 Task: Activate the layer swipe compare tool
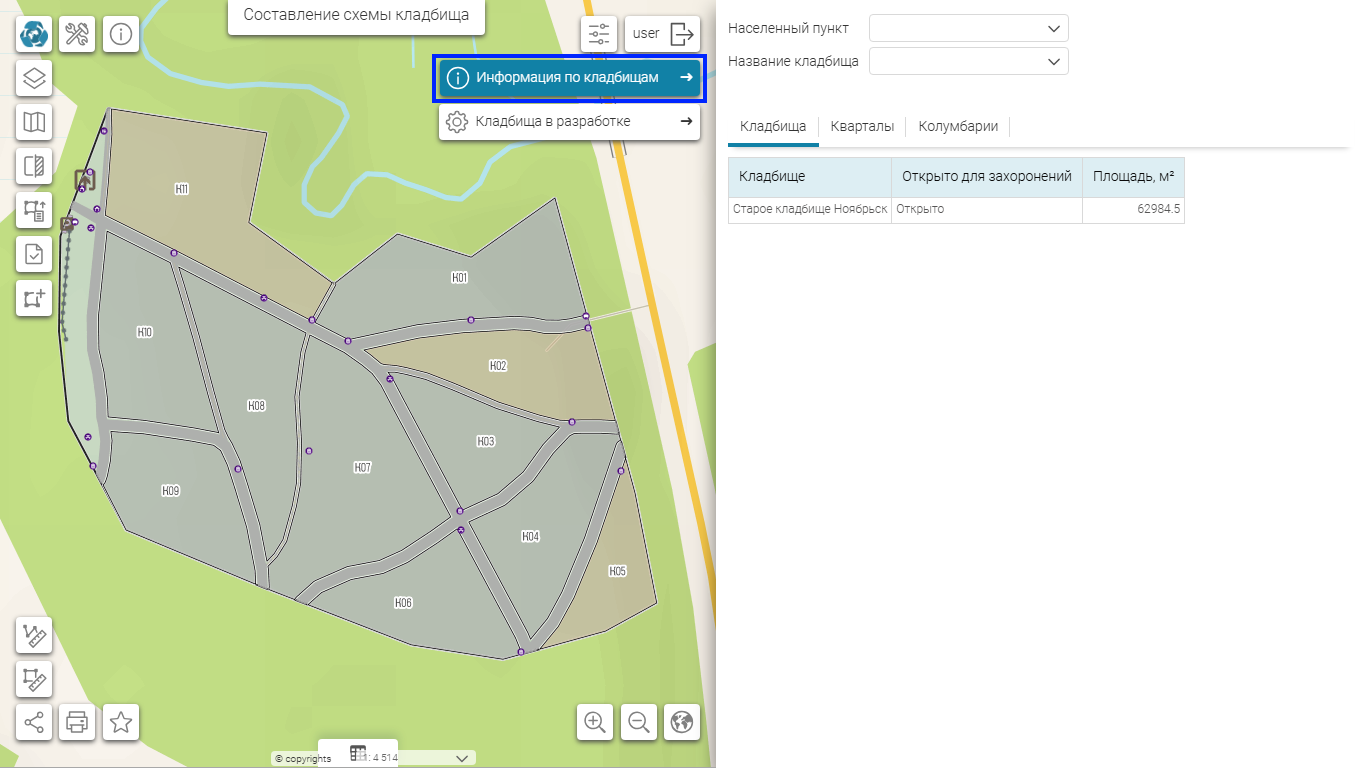(34, 166)
